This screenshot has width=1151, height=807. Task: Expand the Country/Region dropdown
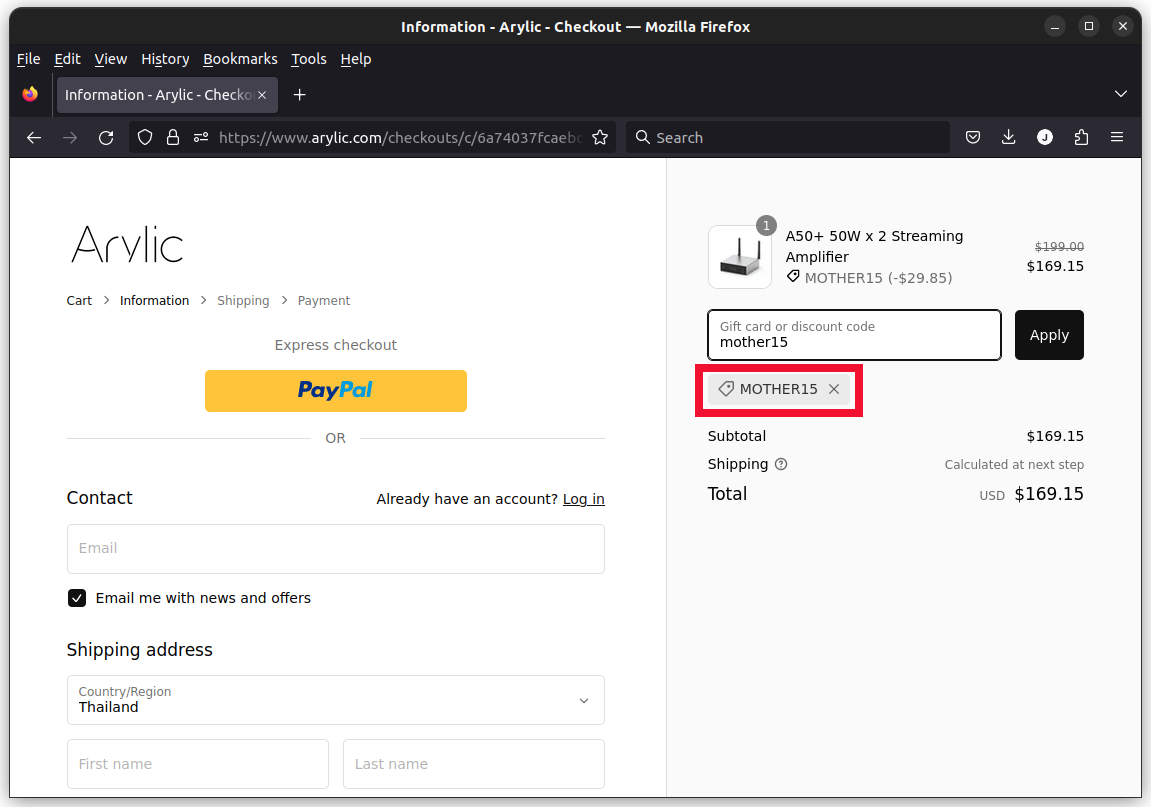click(335, 700)
